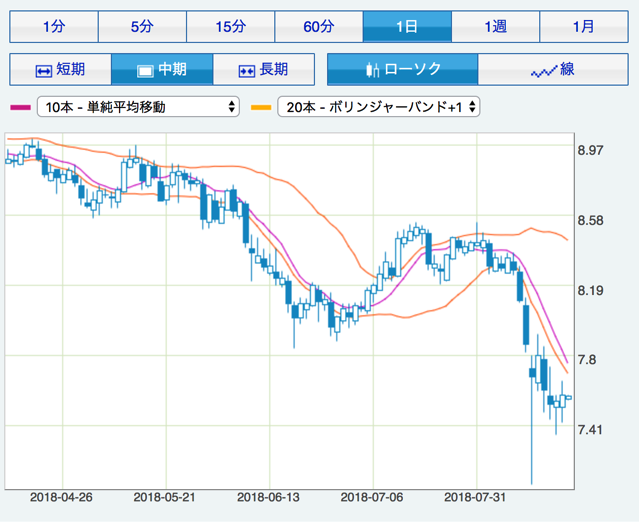
Task: Choose the 短期 short-term range button
Action: 60,69
